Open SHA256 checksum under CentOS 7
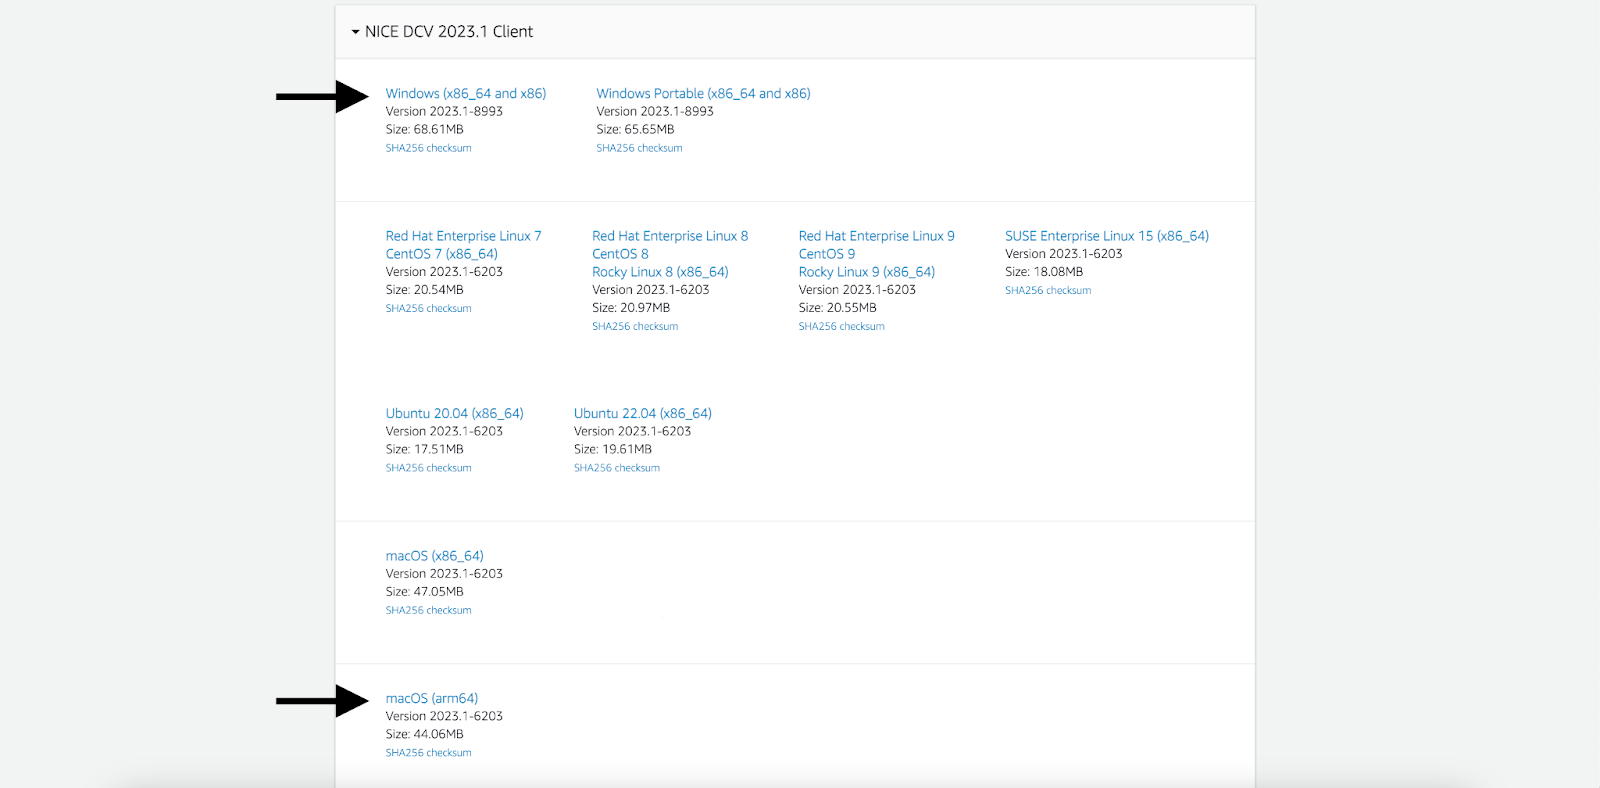 pyautogui.click(x=428, y=309)
